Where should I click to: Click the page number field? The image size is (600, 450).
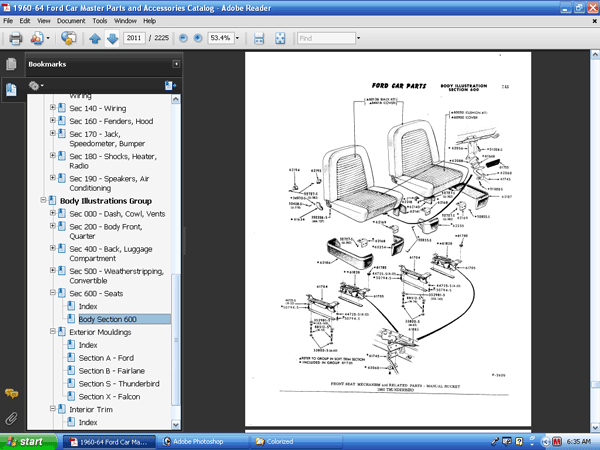[x=134, y=38]
